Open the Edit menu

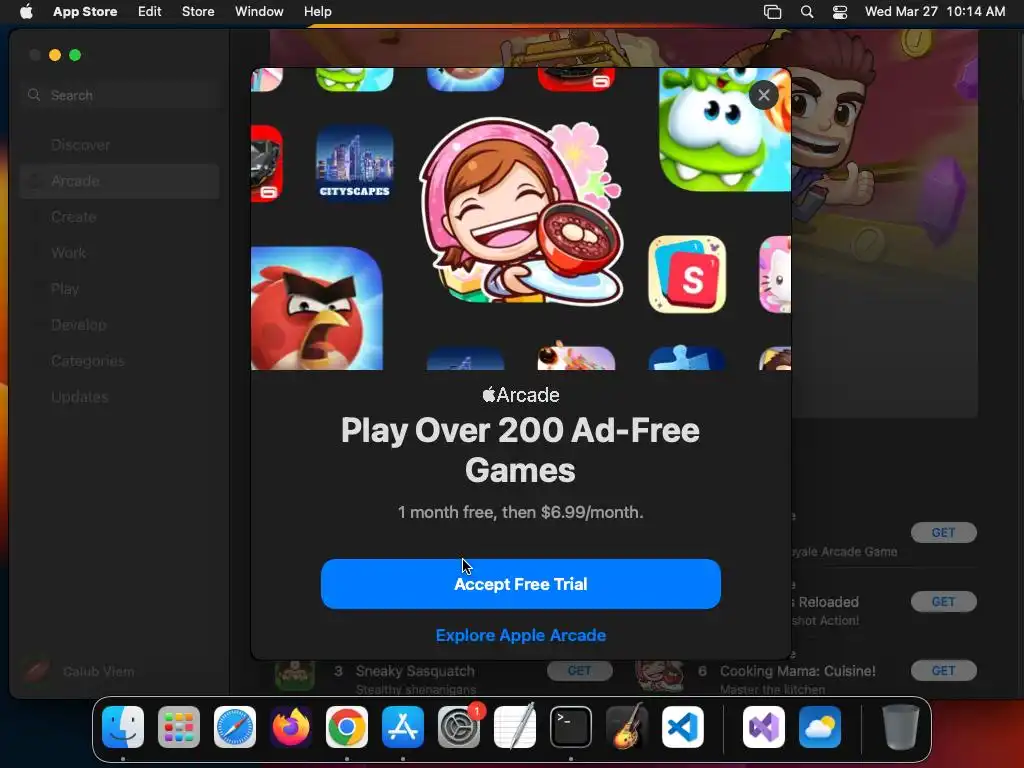tap(150, 12)
